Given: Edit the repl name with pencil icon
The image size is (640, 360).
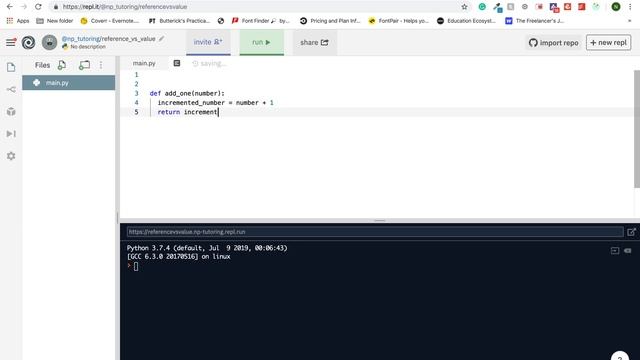Looking at the screenshot, I should pos(162,39).
